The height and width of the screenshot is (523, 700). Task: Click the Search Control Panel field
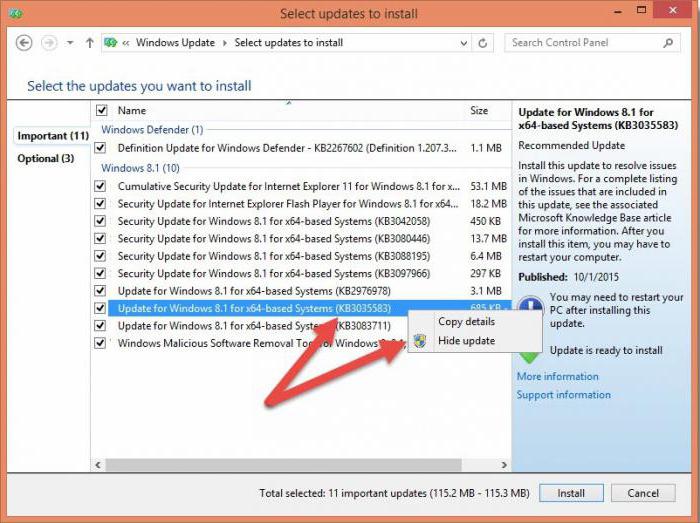coord(592,43)
